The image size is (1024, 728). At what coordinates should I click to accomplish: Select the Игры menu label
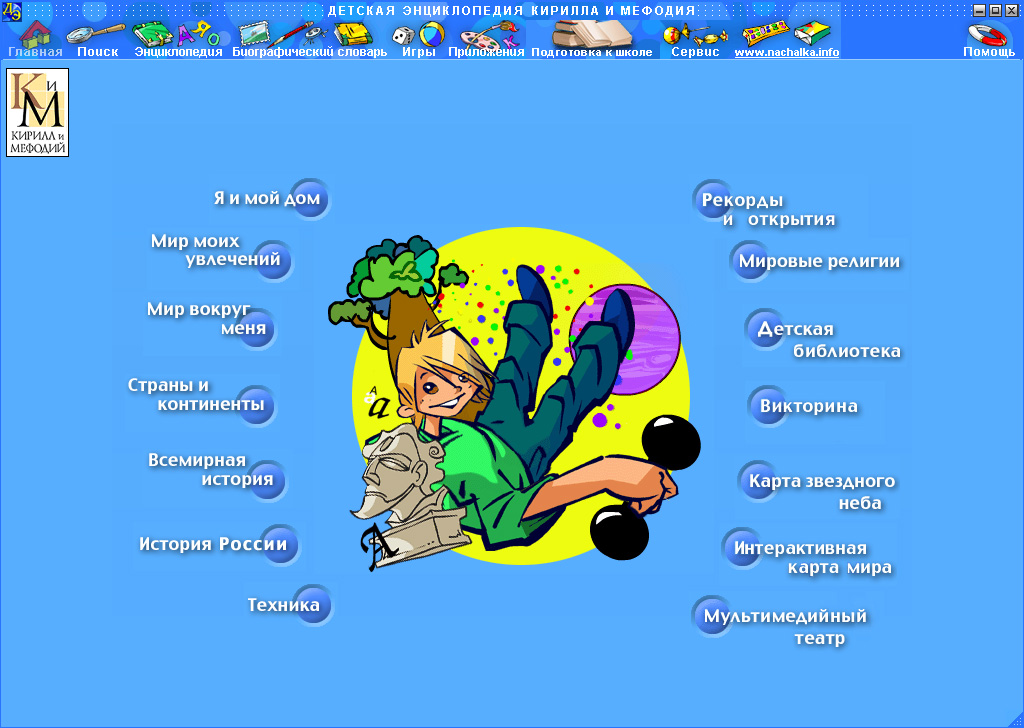click(x=419, y=52)
